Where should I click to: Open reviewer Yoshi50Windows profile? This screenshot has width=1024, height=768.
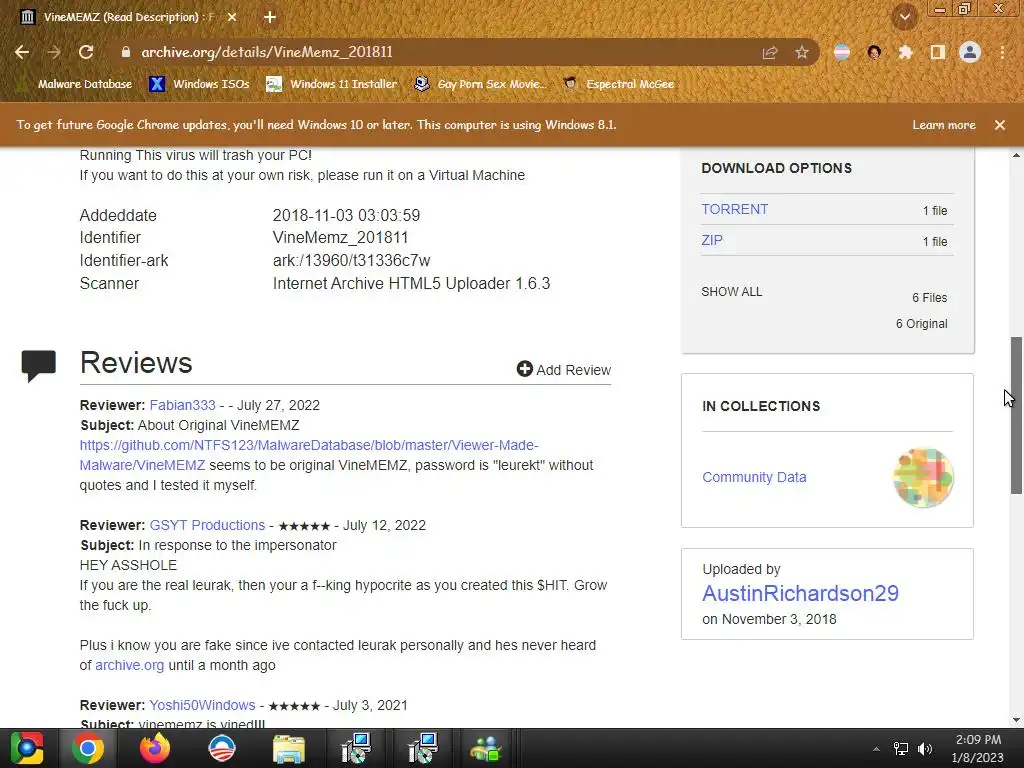pyautogui.click(x=202, y=705)
